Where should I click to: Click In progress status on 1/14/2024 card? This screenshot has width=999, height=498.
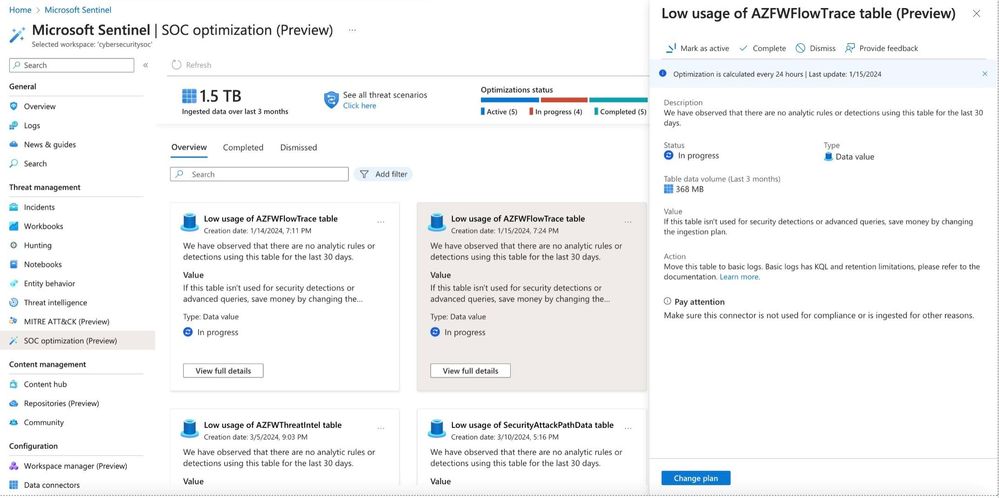coord(211,332)
